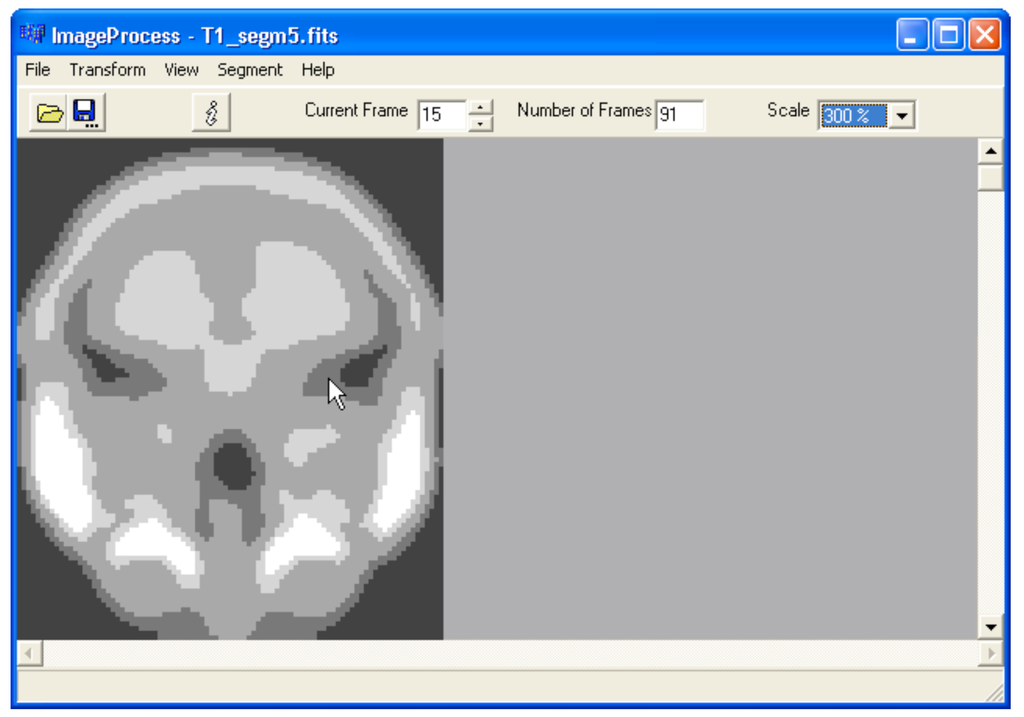Open the Help menu
The height and width of the screenshot is (717, 1024).
[318, 70]
